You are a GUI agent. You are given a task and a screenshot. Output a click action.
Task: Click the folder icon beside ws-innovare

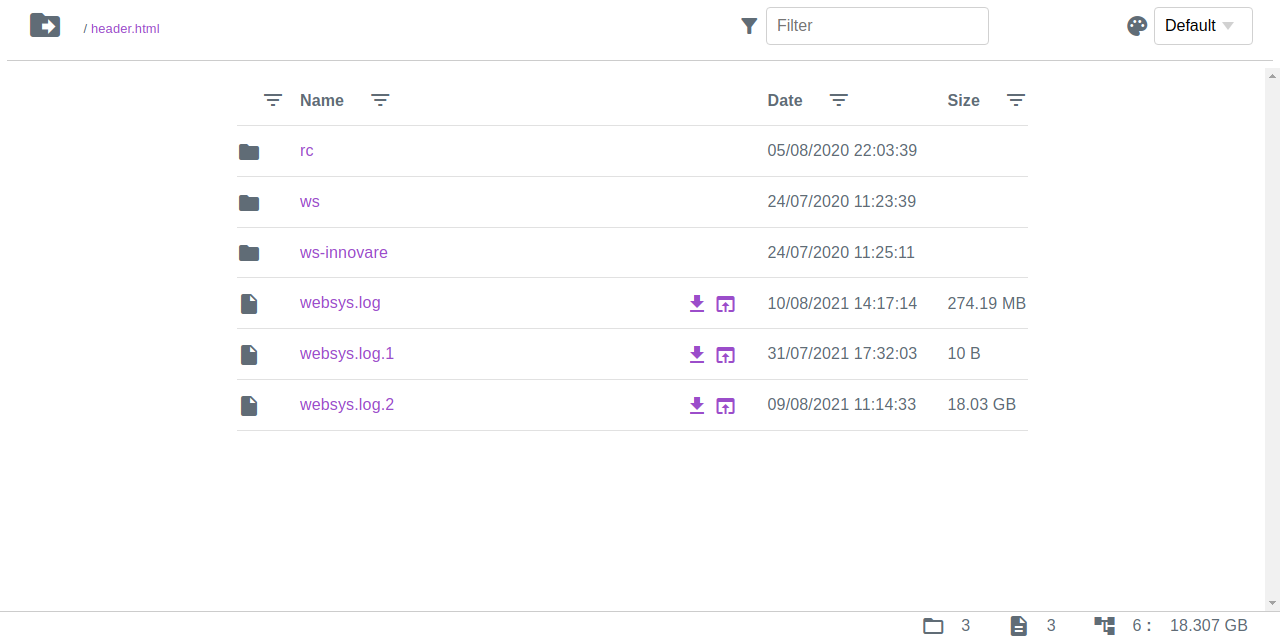(249, 253)
